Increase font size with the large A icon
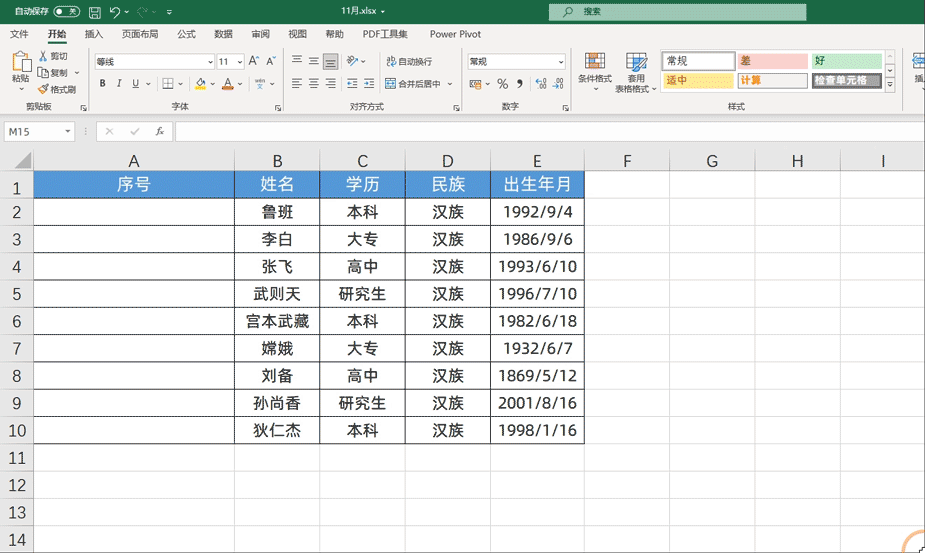 pos(254,61)
